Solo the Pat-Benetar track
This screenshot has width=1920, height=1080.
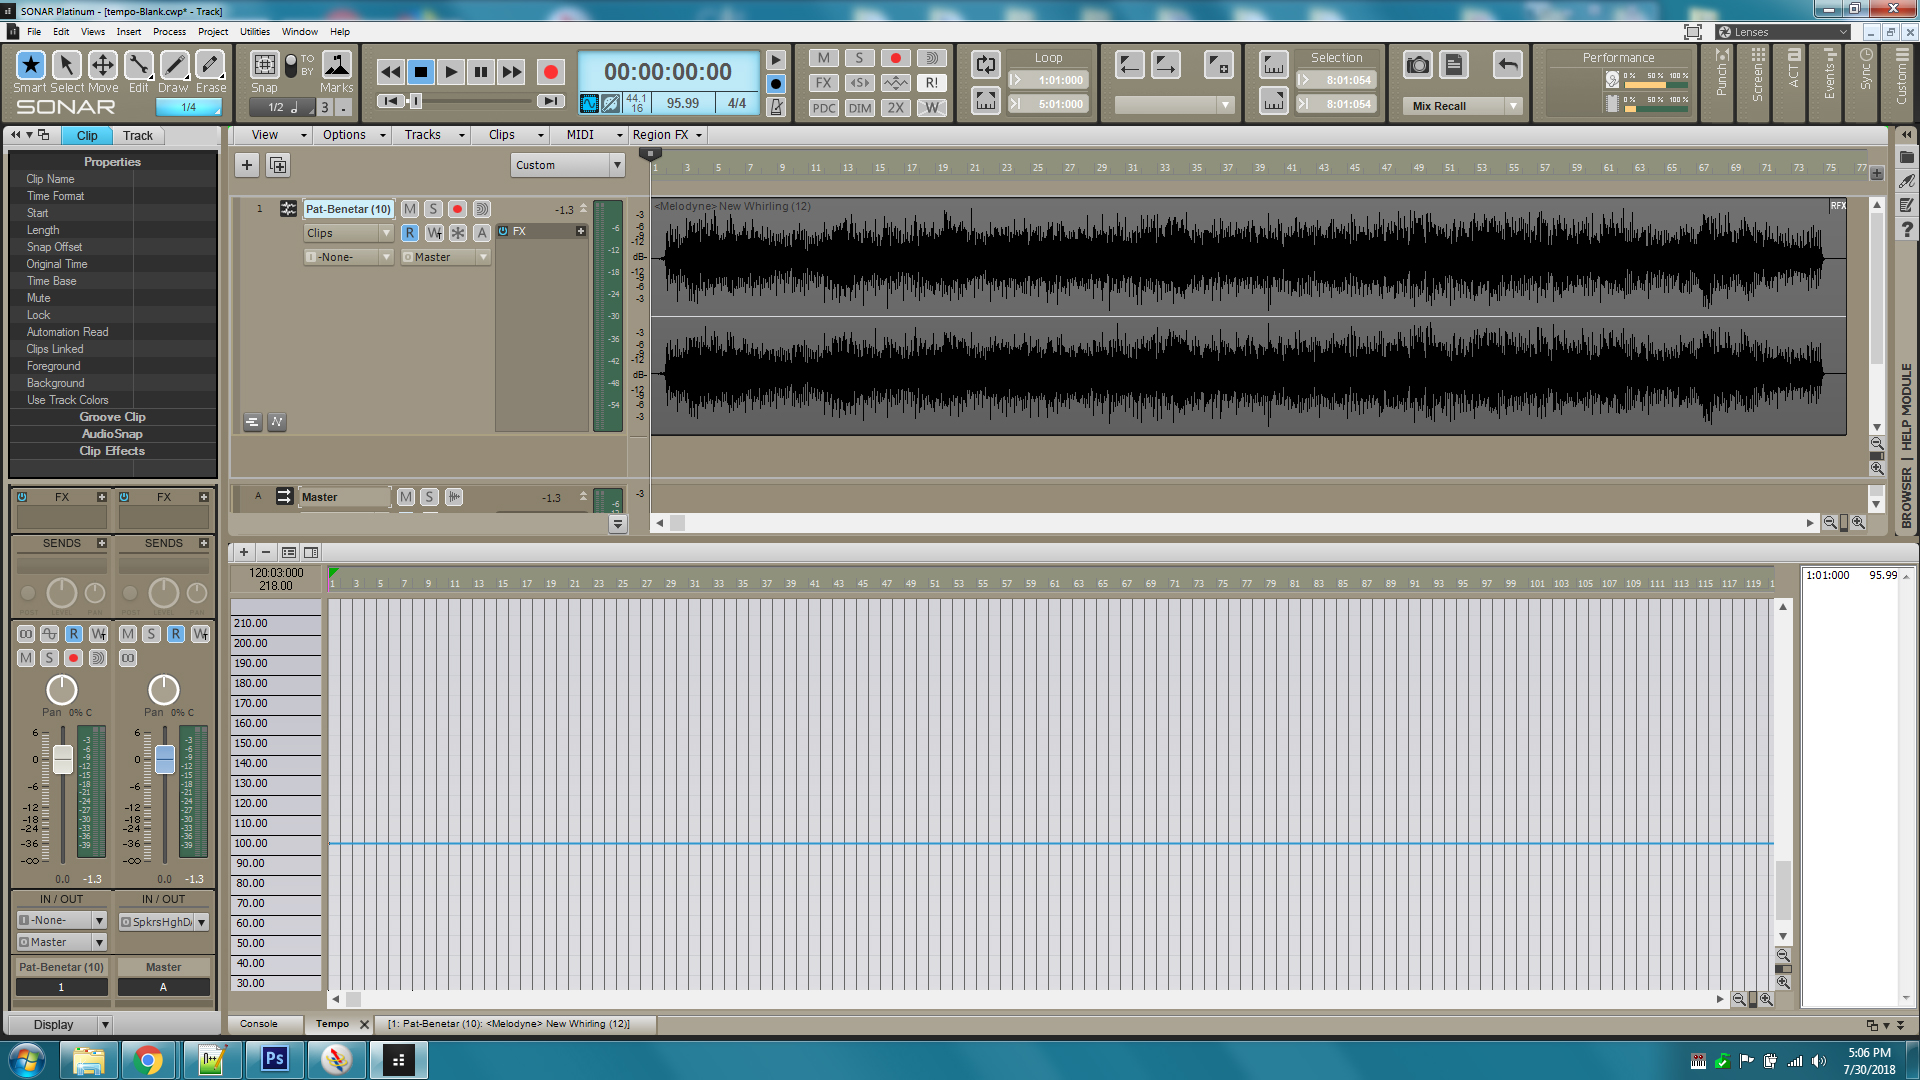433,209
